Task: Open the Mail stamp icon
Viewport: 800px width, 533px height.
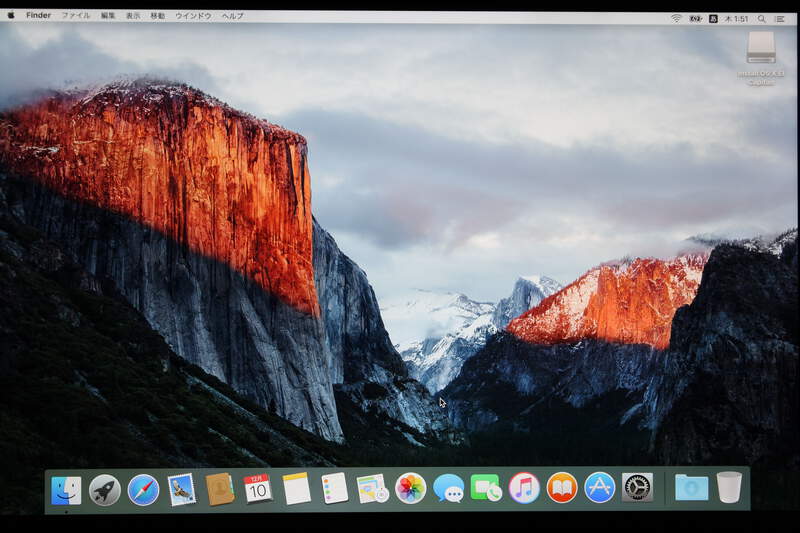Action: point(181,489)
